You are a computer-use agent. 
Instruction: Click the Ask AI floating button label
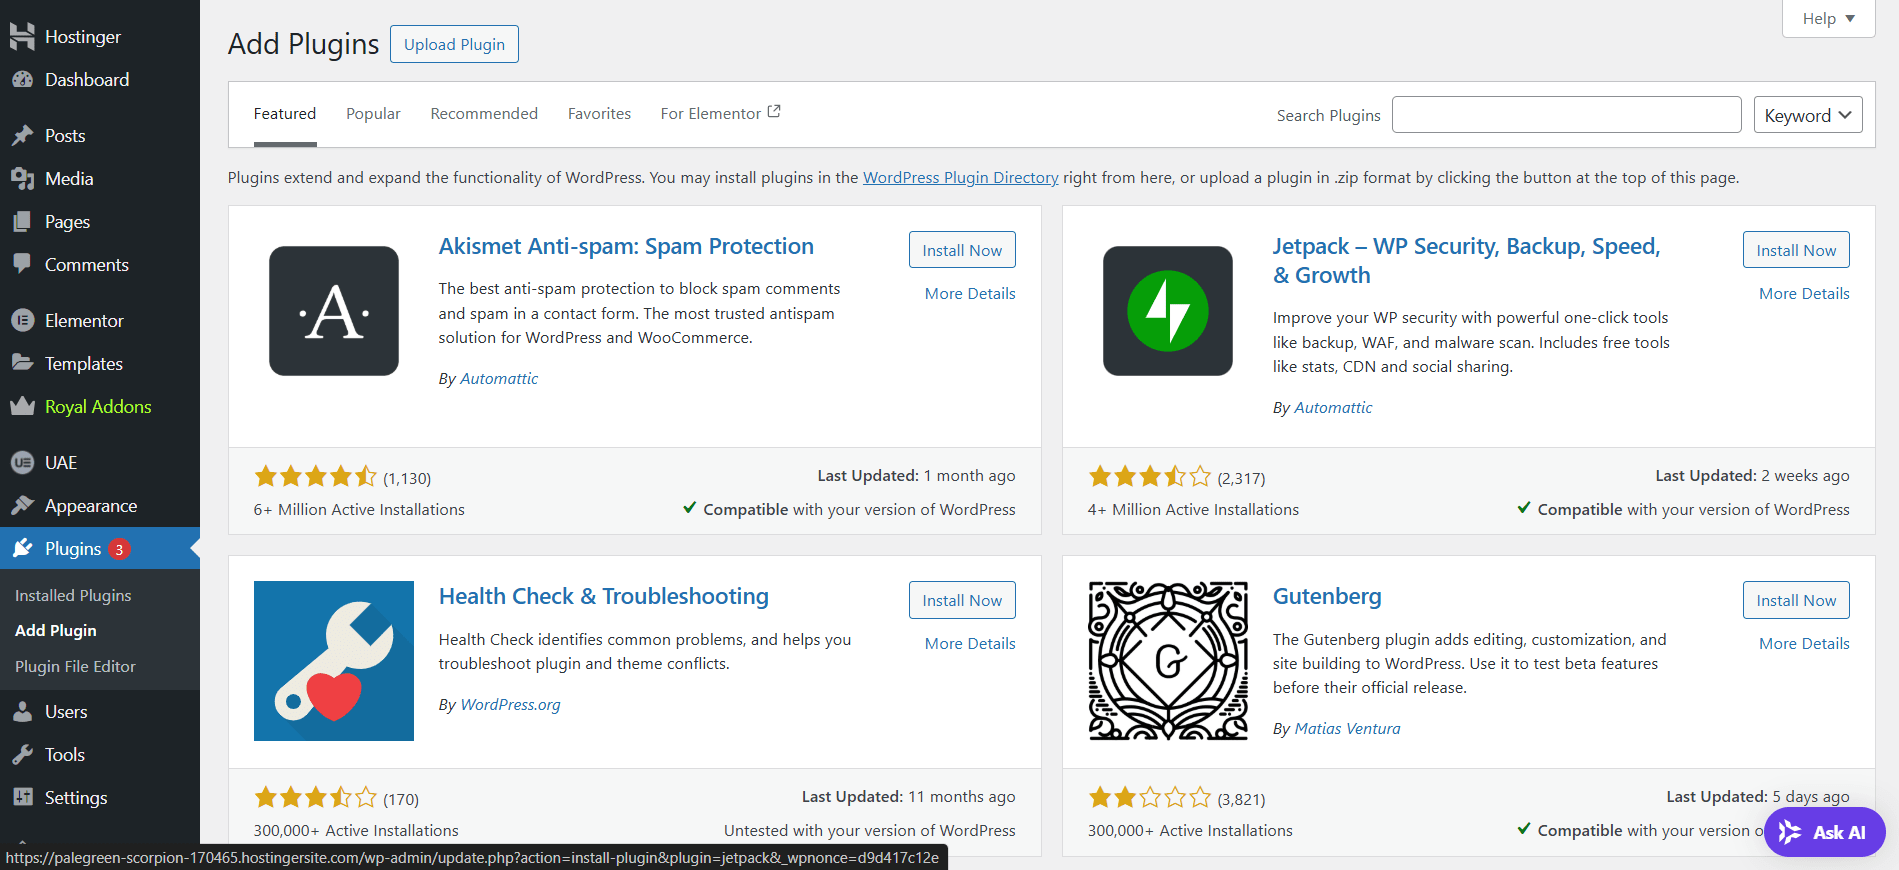click(1839, 832)
